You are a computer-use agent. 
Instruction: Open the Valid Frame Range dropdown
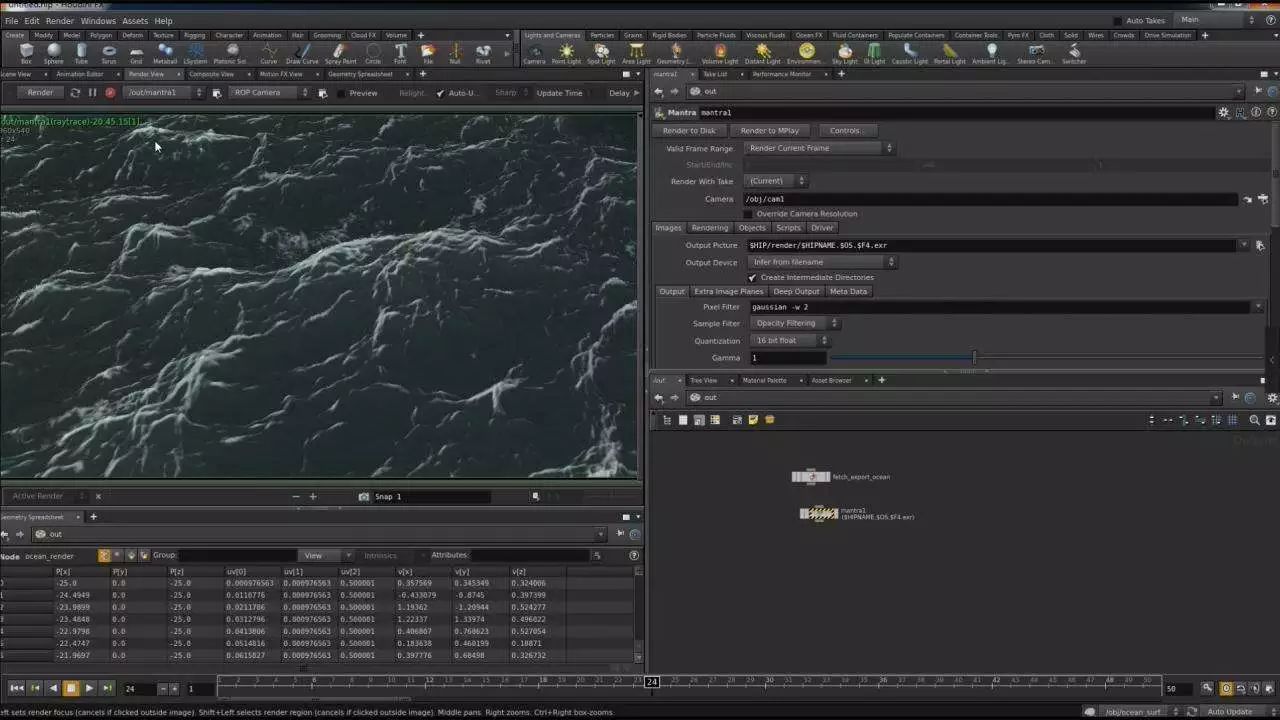coord(820,148)
